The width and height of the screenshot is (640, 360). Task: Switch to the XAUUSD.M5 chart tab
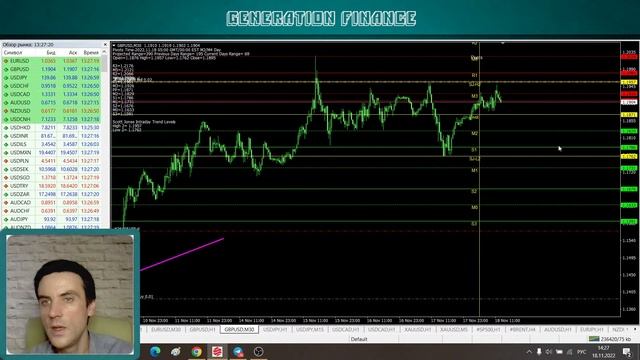(x=453, y=329)
